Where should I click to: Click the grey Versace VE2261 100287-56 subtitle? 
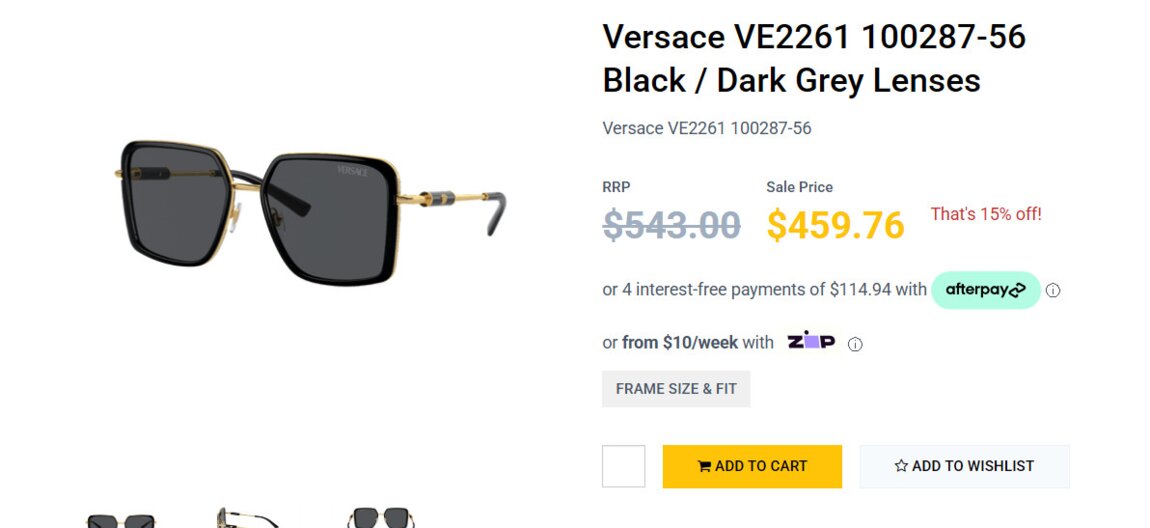coord(706,128)
